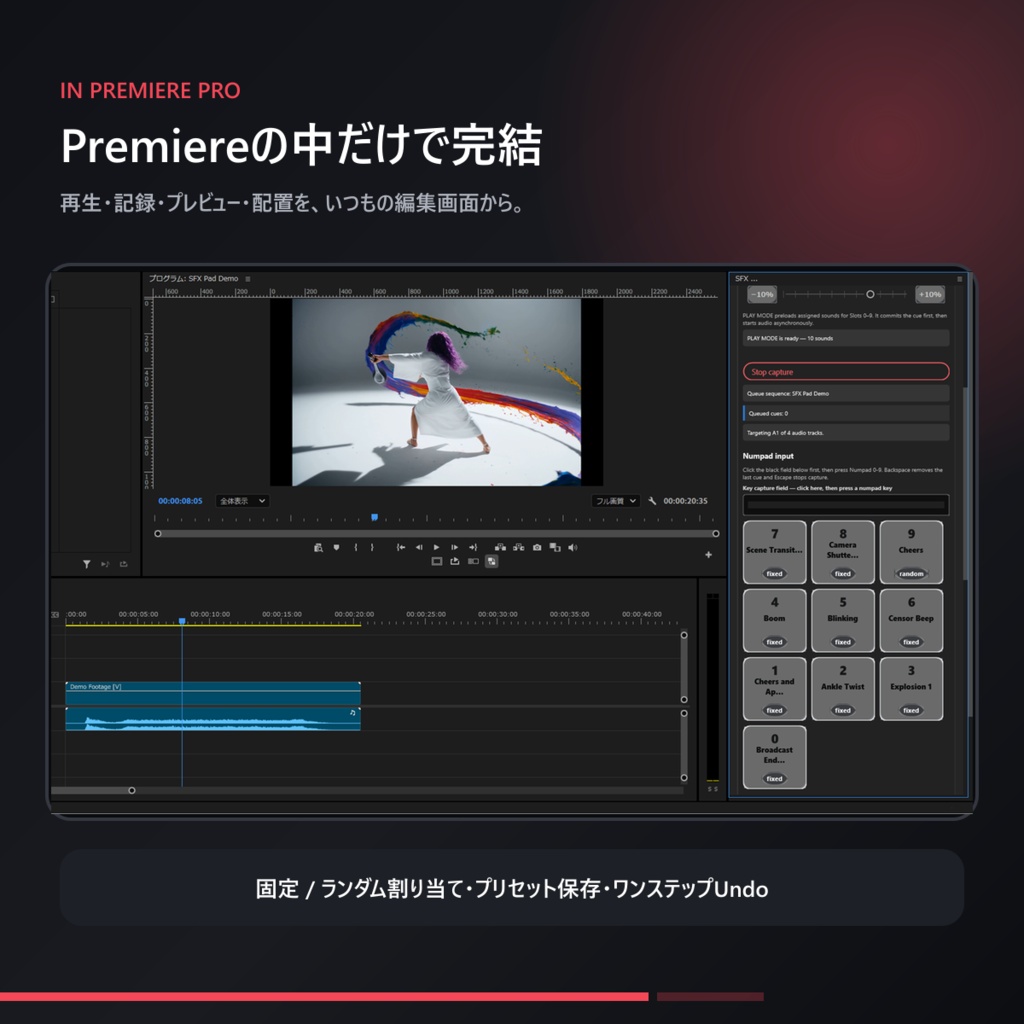Click the SFX ... panel tab

pos(746,279)
